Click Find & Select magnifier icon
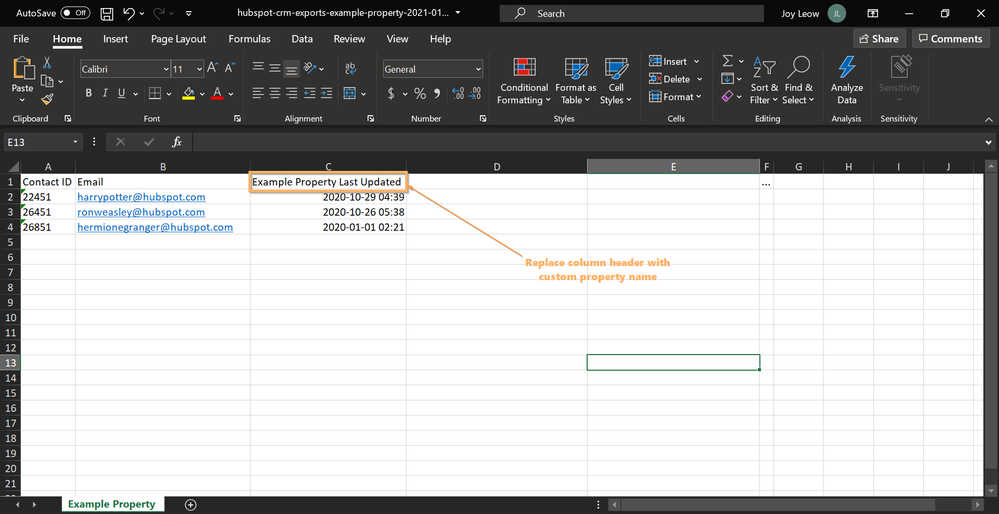Image resolution: width=999 pixels, height=514 pixels. coord(798,67)
